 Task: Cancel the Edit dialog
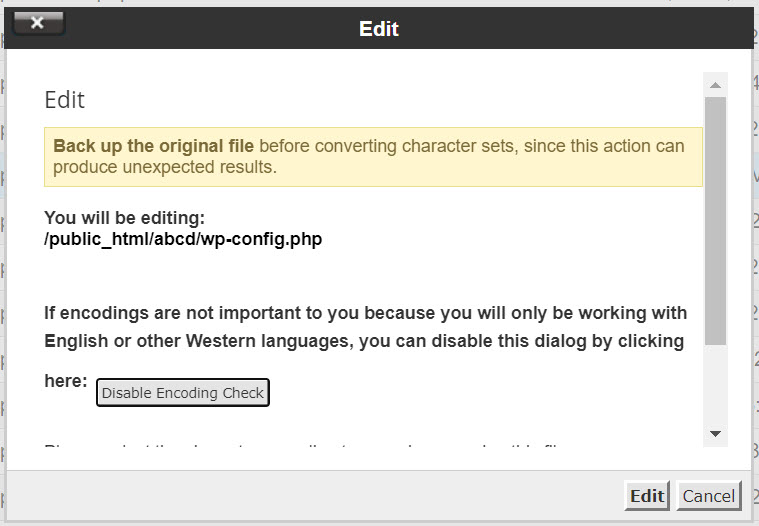[709, 496]
